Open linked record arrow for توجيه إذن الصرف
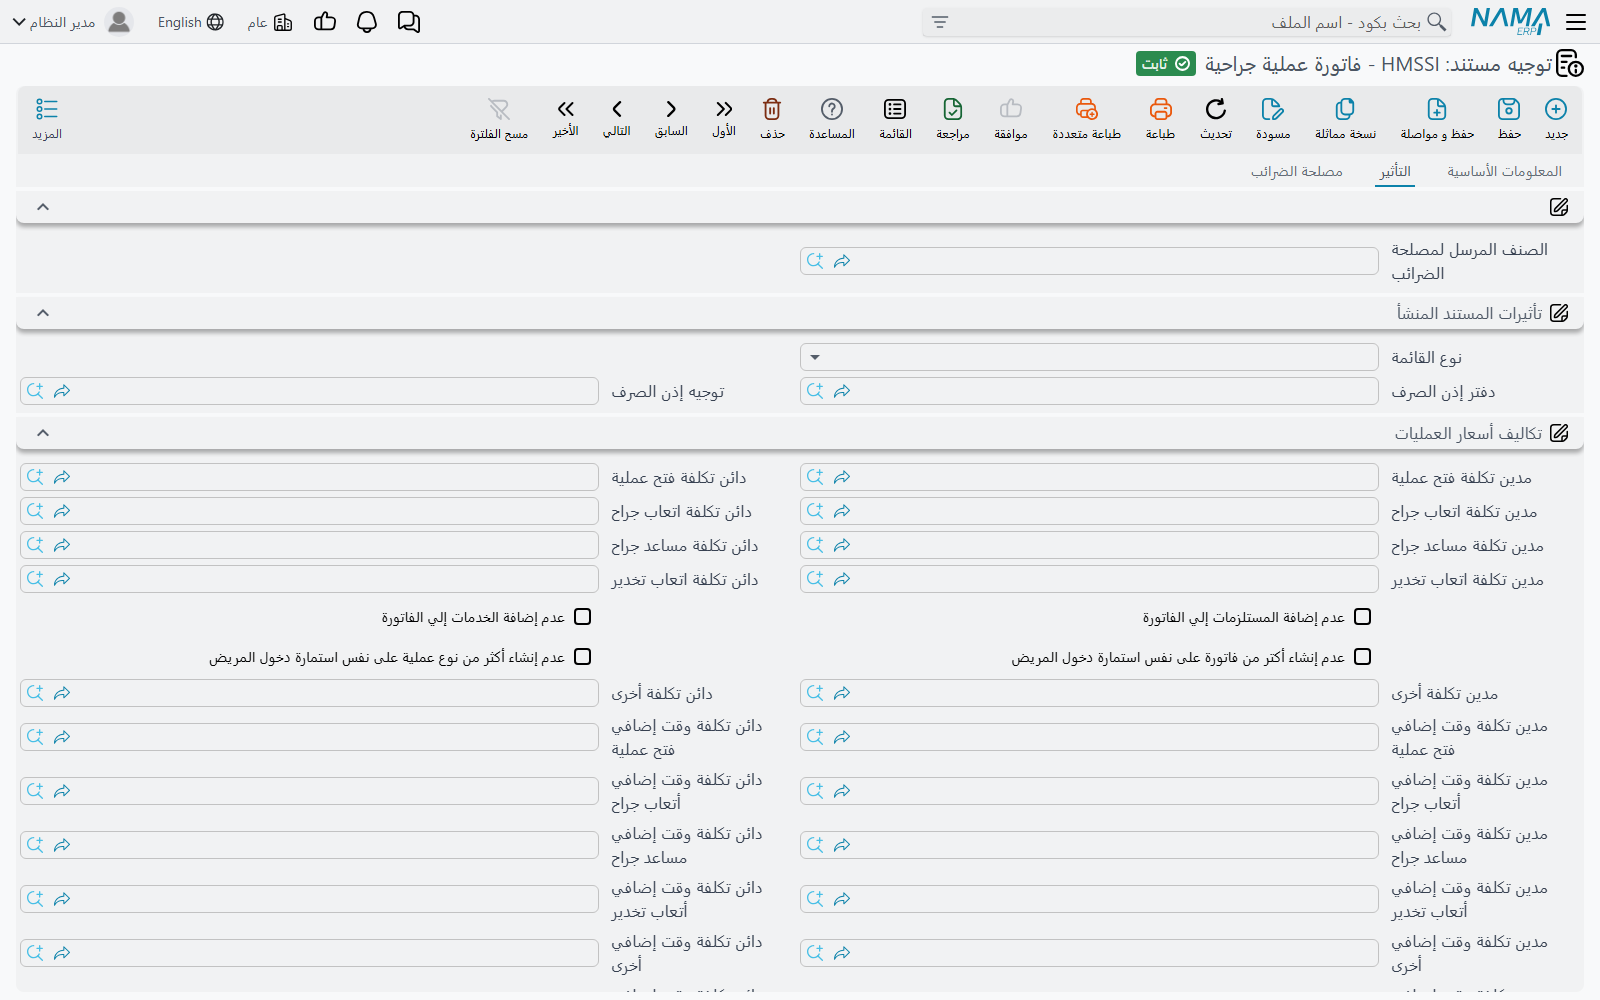The height and width of the screenshot is (1000, 1600). coord(62,391)
